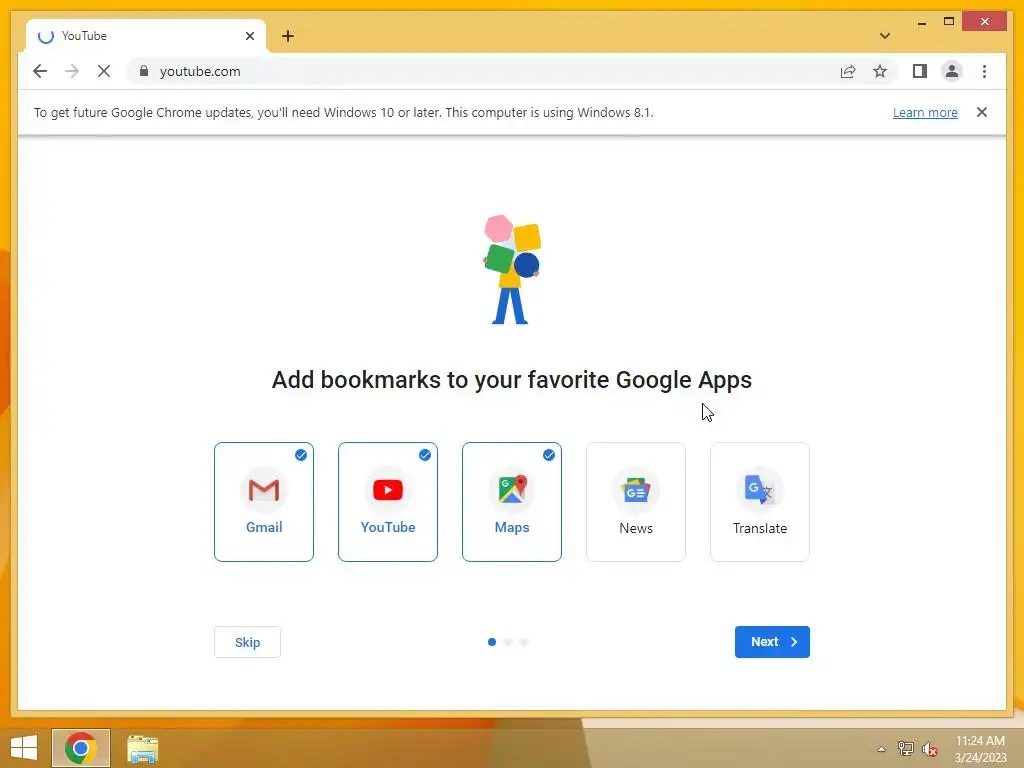
Task: Open the side panel icon
Action: click(920, 71)
